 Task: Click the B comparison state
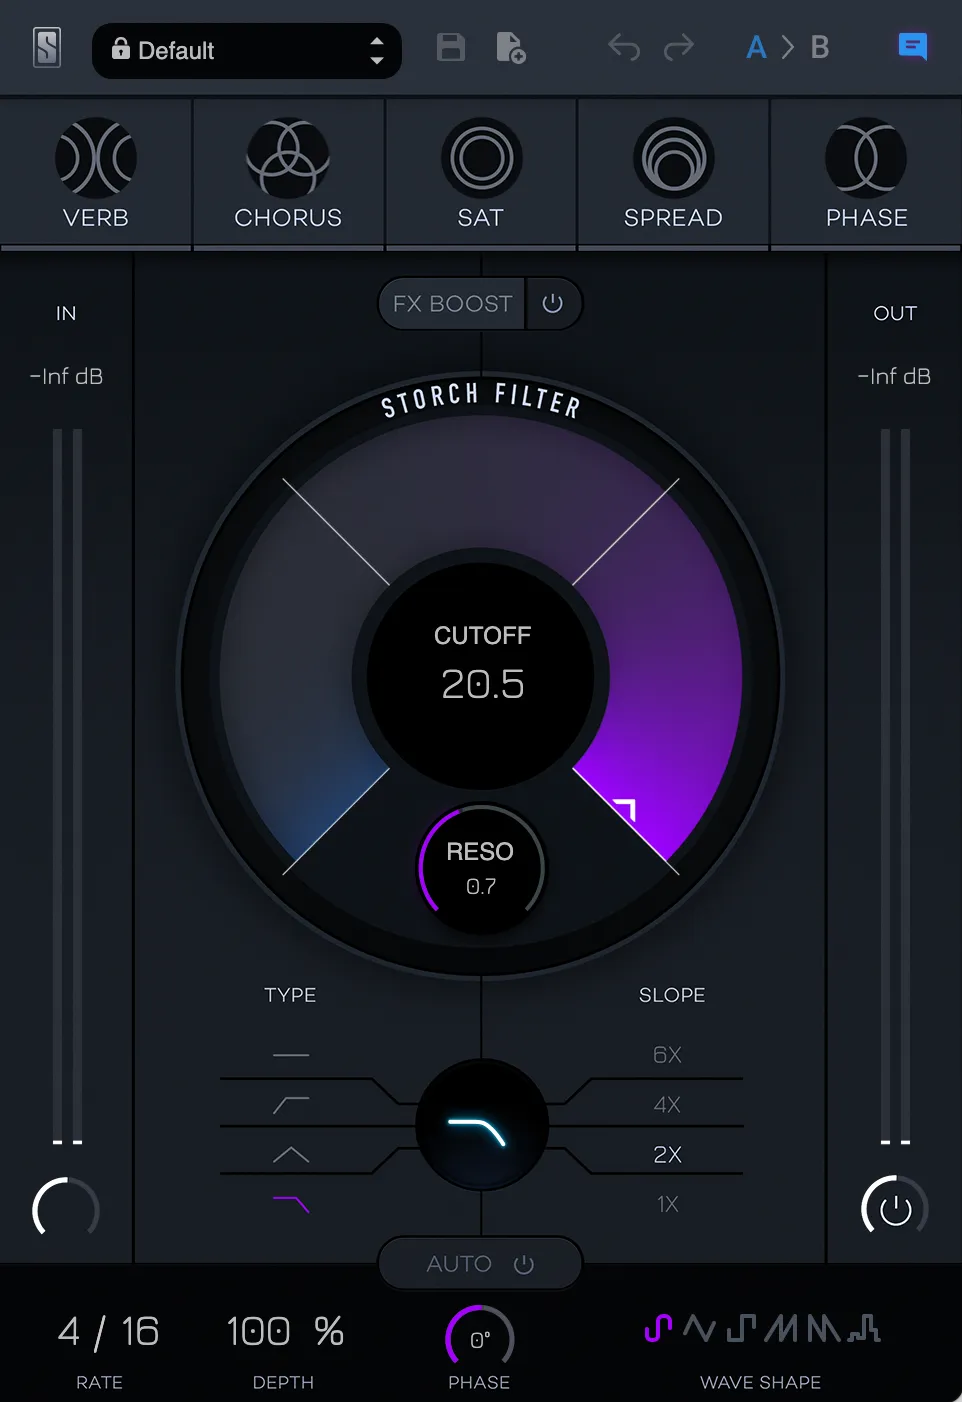click(x=819, y=46)
